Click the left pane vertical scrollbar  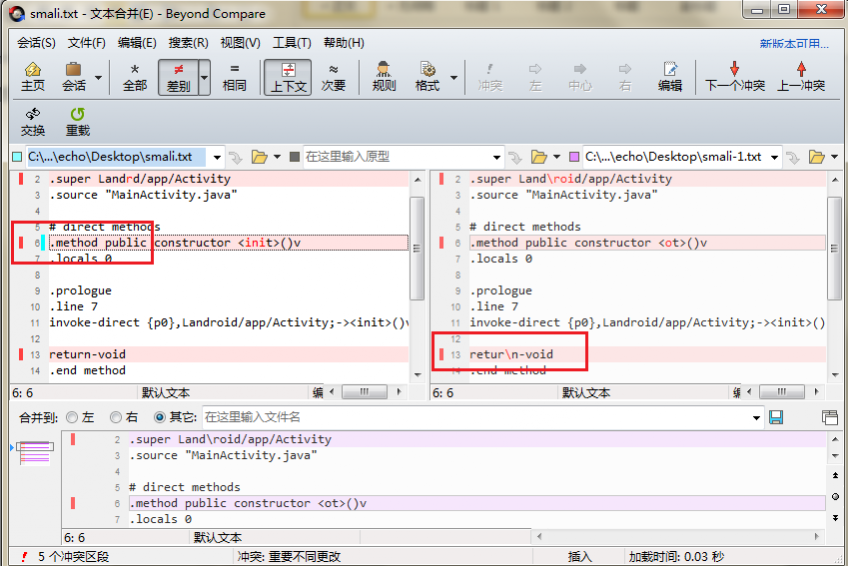pos(417,276)
